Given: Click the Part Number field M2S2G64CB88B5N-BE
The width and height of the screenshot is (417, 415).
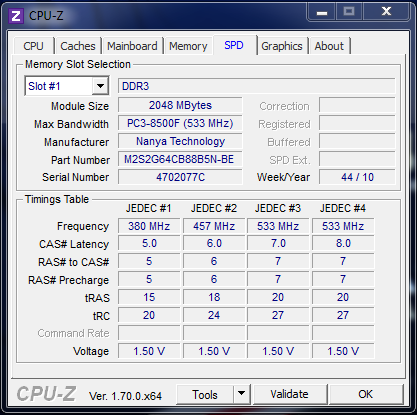Looking at the screenshot, I should point(180,159).
